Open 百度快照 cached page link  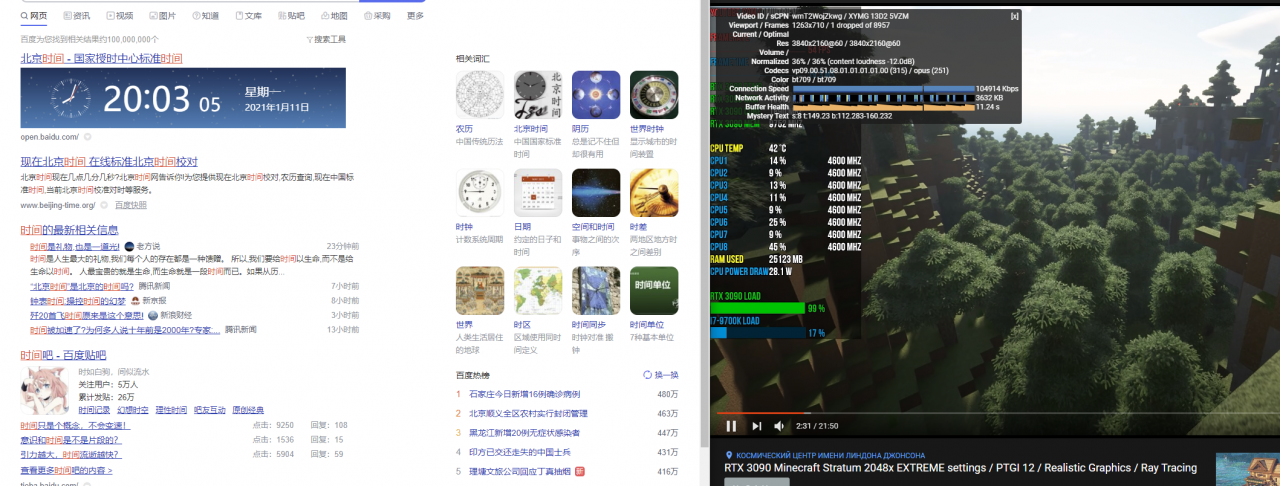pyautogui.click(x=130, y=205)
